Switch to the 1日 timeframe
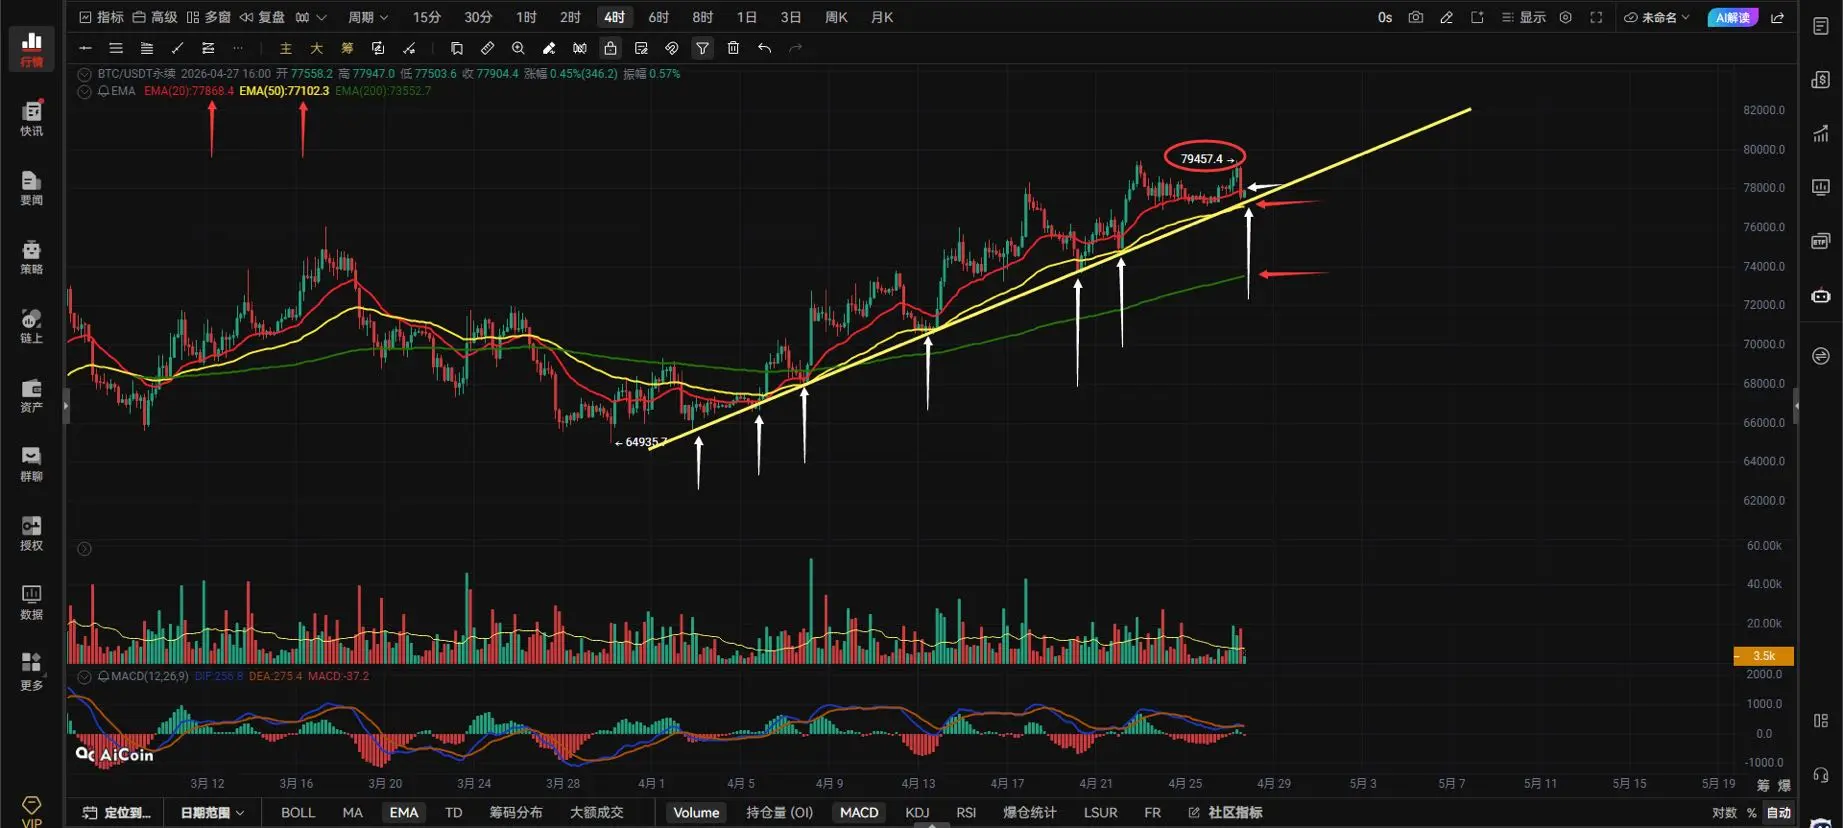Viewport: 1843px width, 828px height. pyautogui.click(x=746, y=17)
